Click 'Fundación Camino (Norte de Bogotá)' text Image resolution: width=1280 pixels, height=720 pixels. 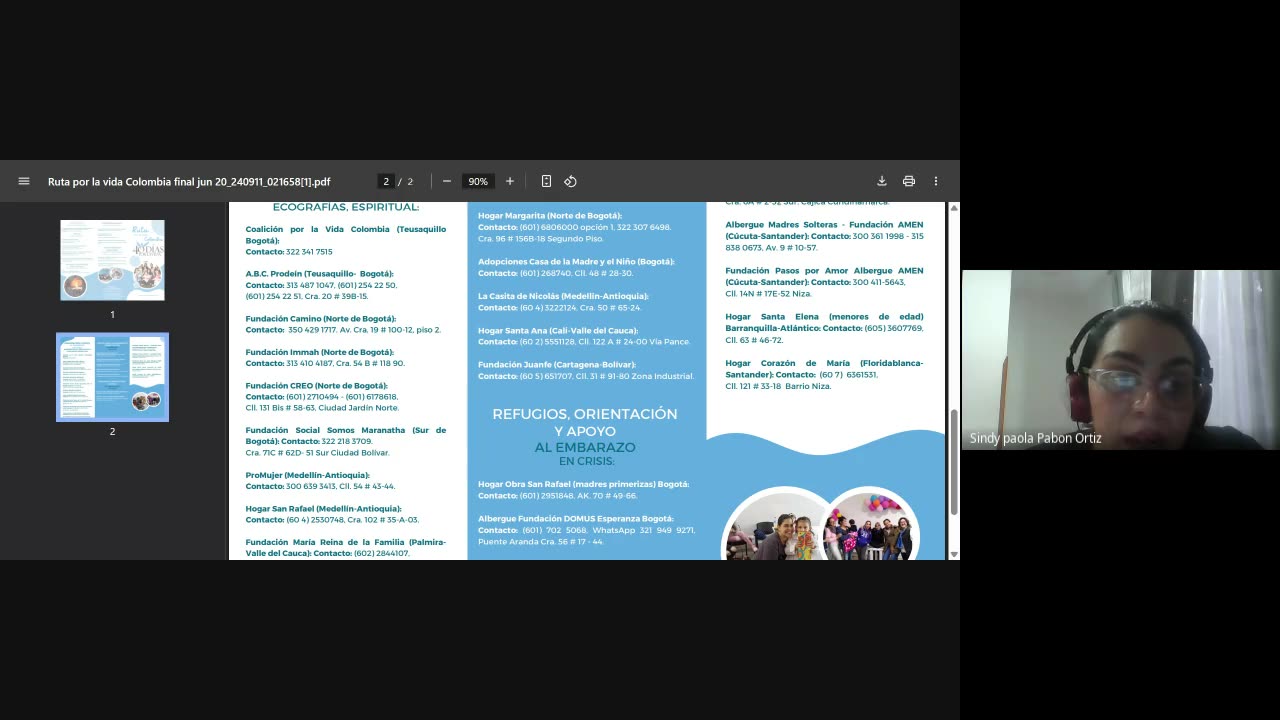[321, 319]
